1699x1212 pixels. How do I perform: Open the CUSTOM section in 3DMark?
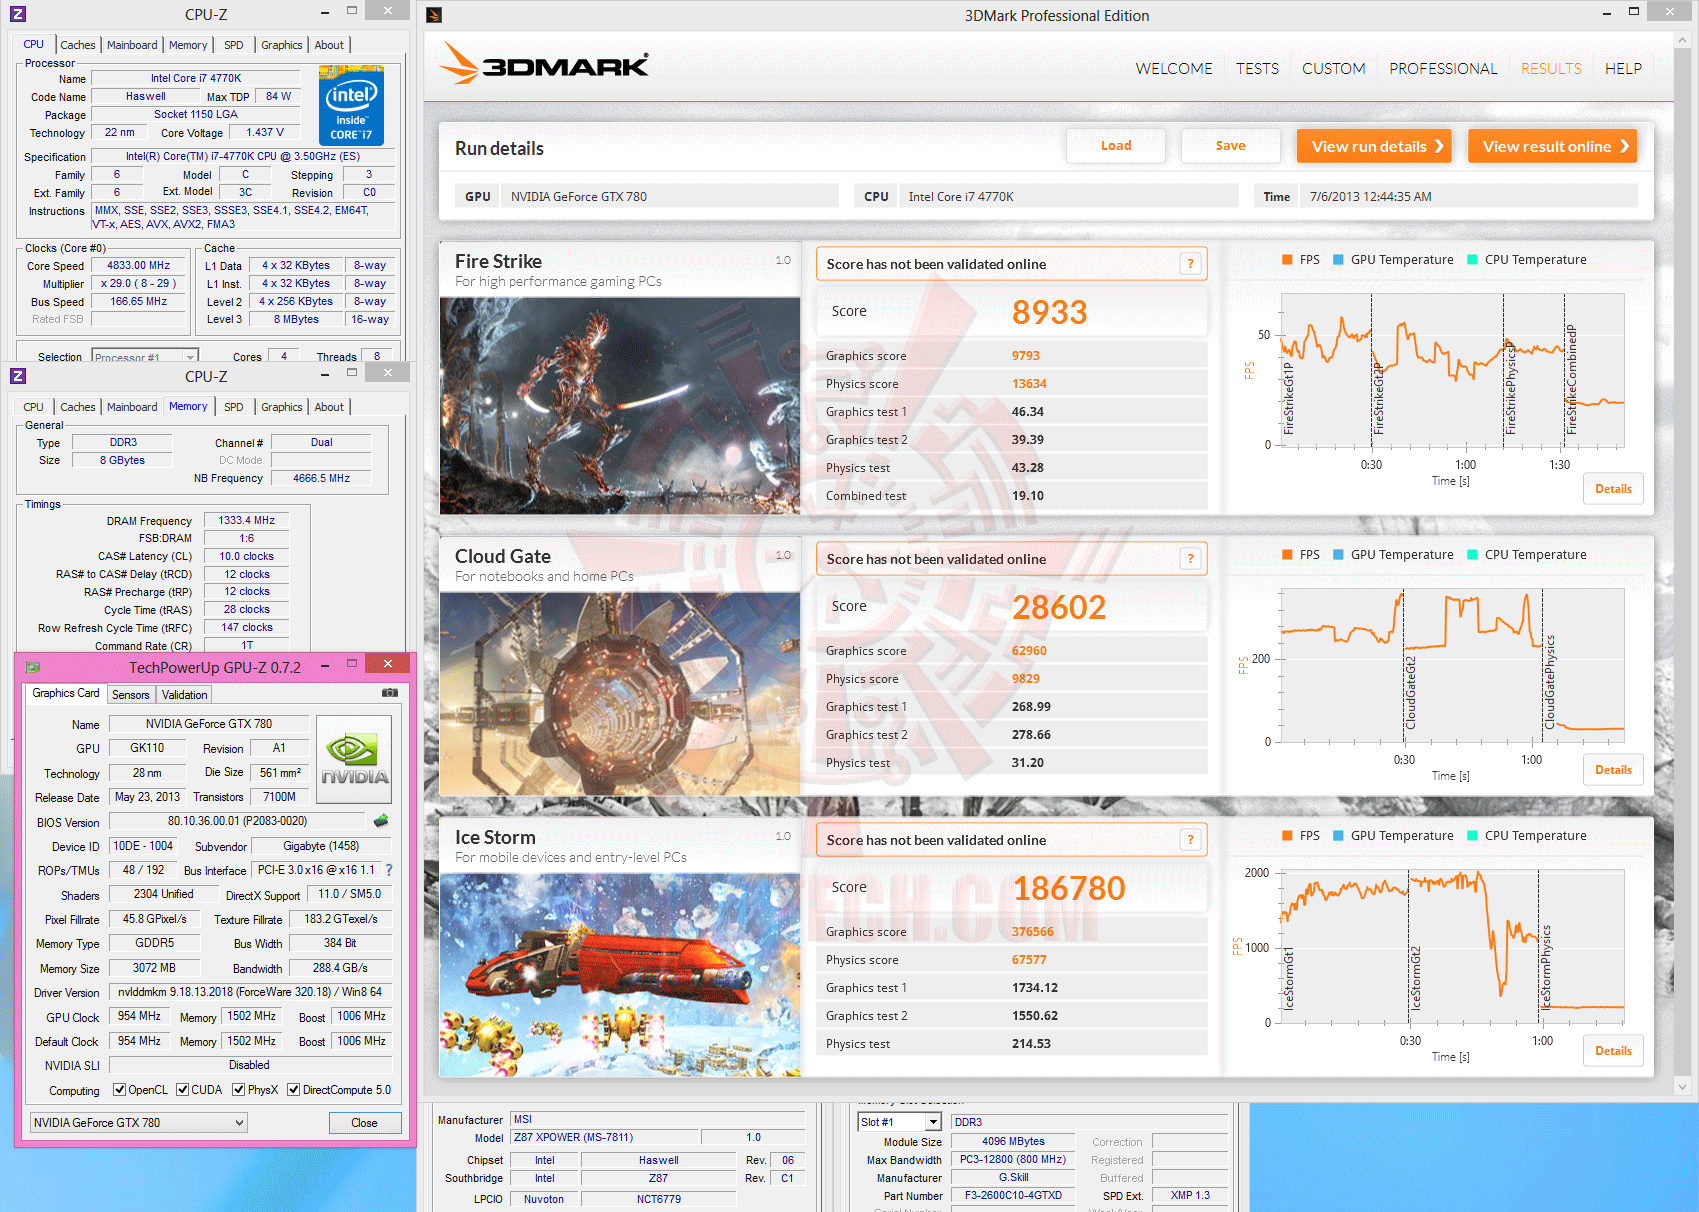1333,69
